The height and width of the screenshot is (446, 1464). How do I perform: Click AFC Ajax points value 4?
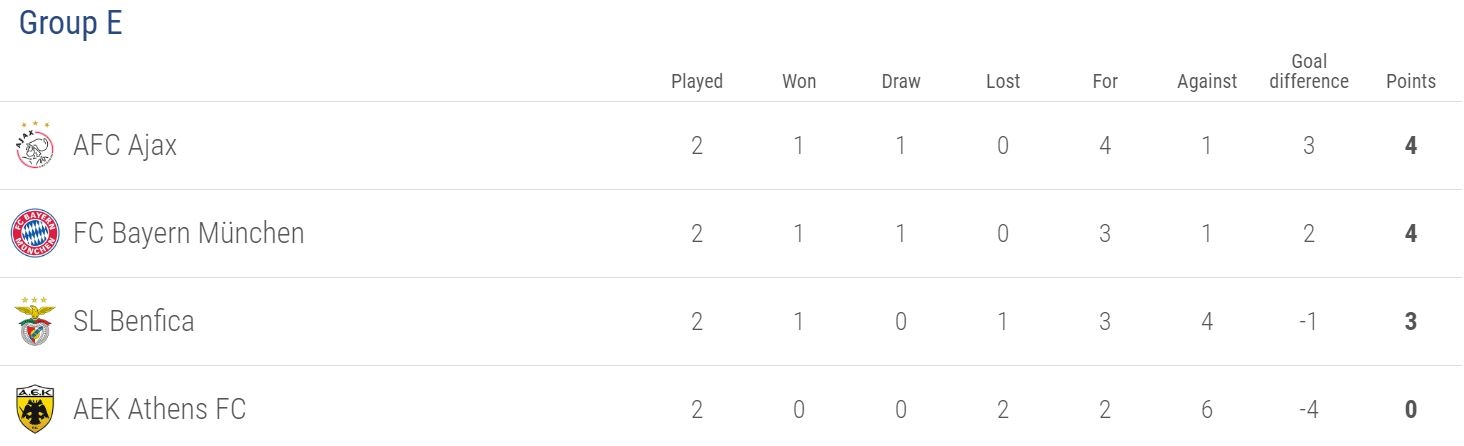coord(1411,146)
